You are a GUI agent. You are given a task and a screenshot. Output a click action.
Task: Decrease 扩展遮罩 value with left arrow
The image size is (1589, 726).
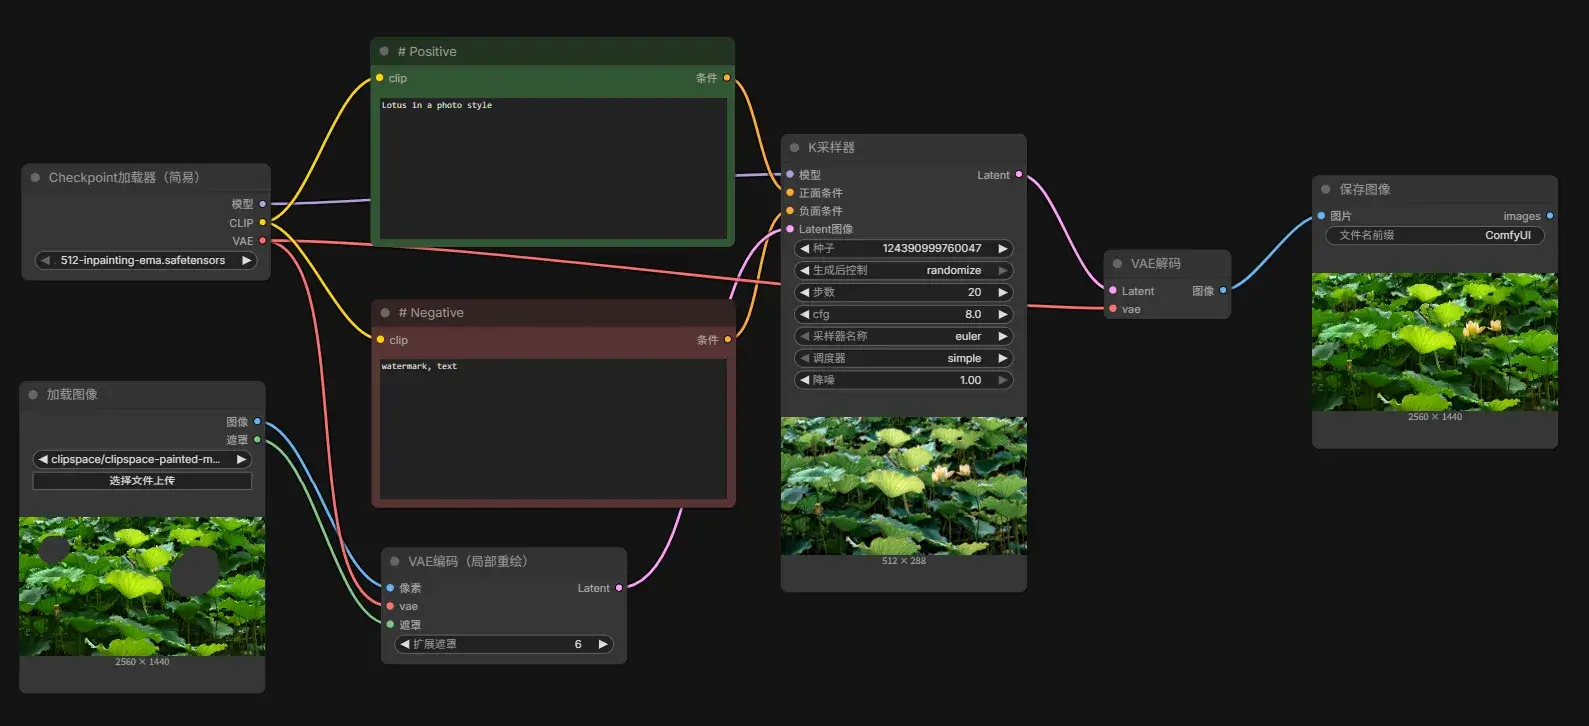coord(405,644)
